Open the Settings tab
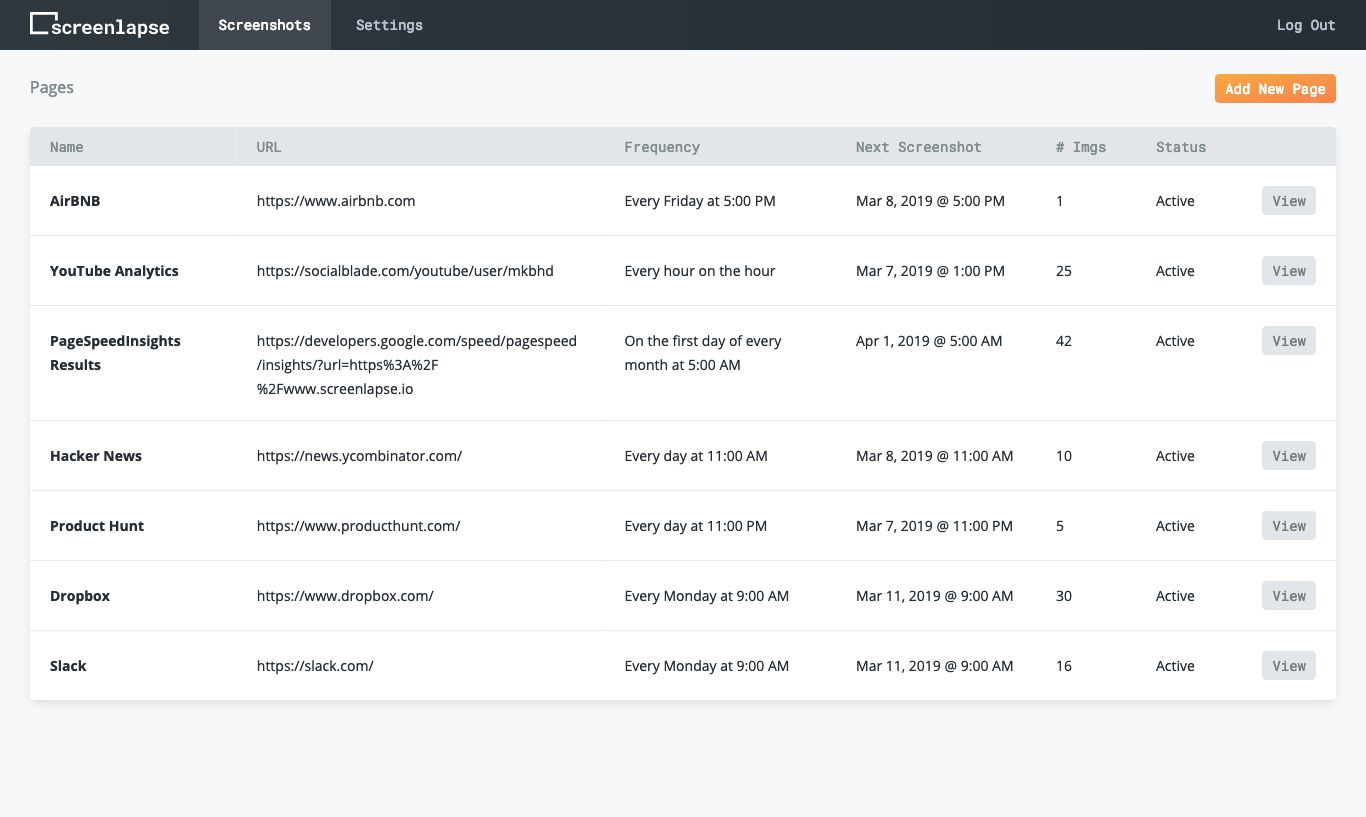 (389, 25)
